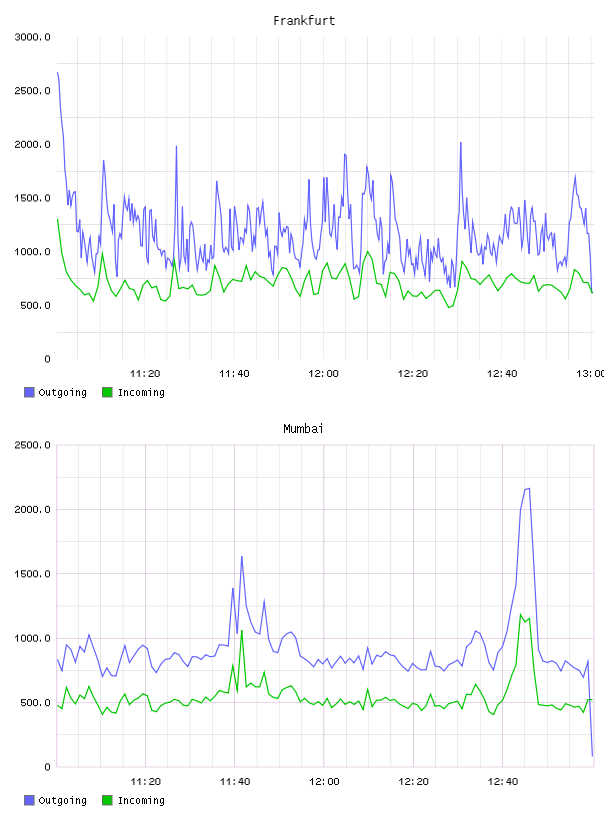Click Mumbai's 0 y-axis label
Viewport: 608px width, 816px height.
click(47, 767)
